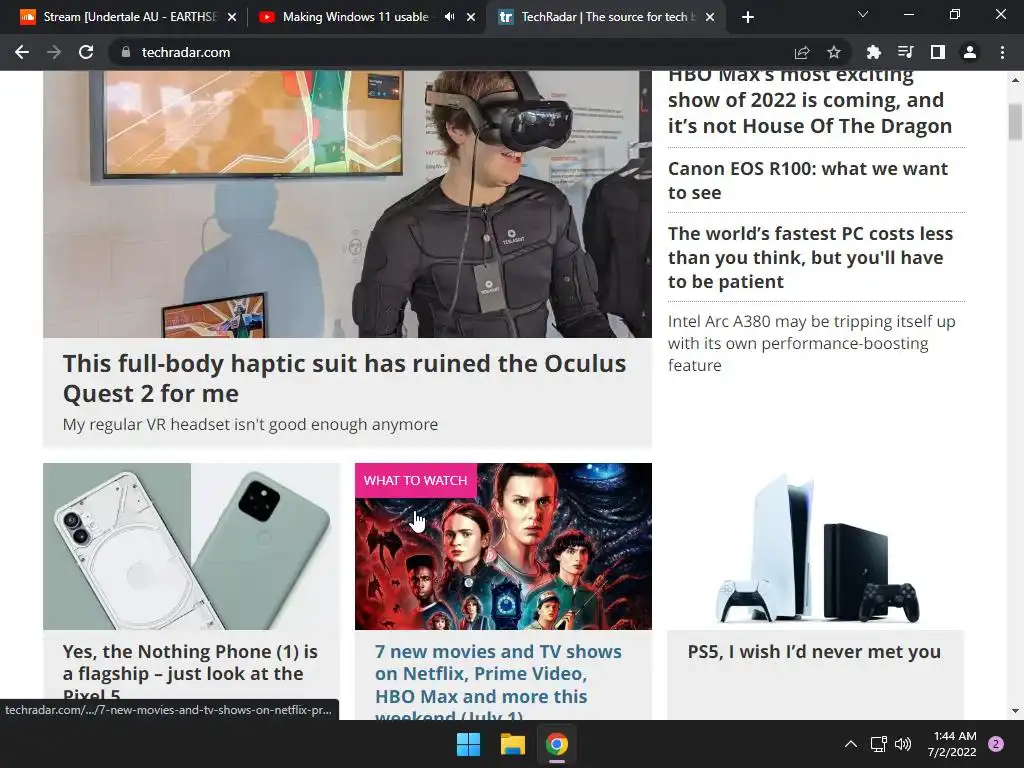Open Intel Arc A380 article link
This screenshot has width=1024, height=768.
pyautogui.click(x=812, y=343)
